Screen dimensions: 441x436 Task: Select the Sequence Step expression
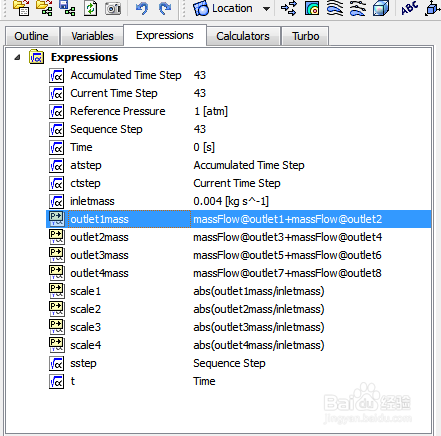tap(106, 129)
